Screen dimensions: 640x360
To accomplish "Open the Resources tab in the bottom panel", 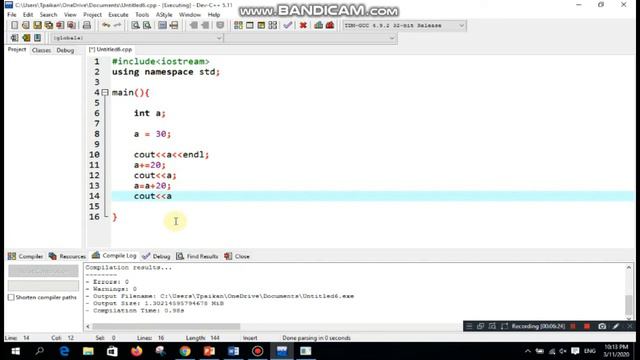I will pyautogui.click(x=67, y=256).
